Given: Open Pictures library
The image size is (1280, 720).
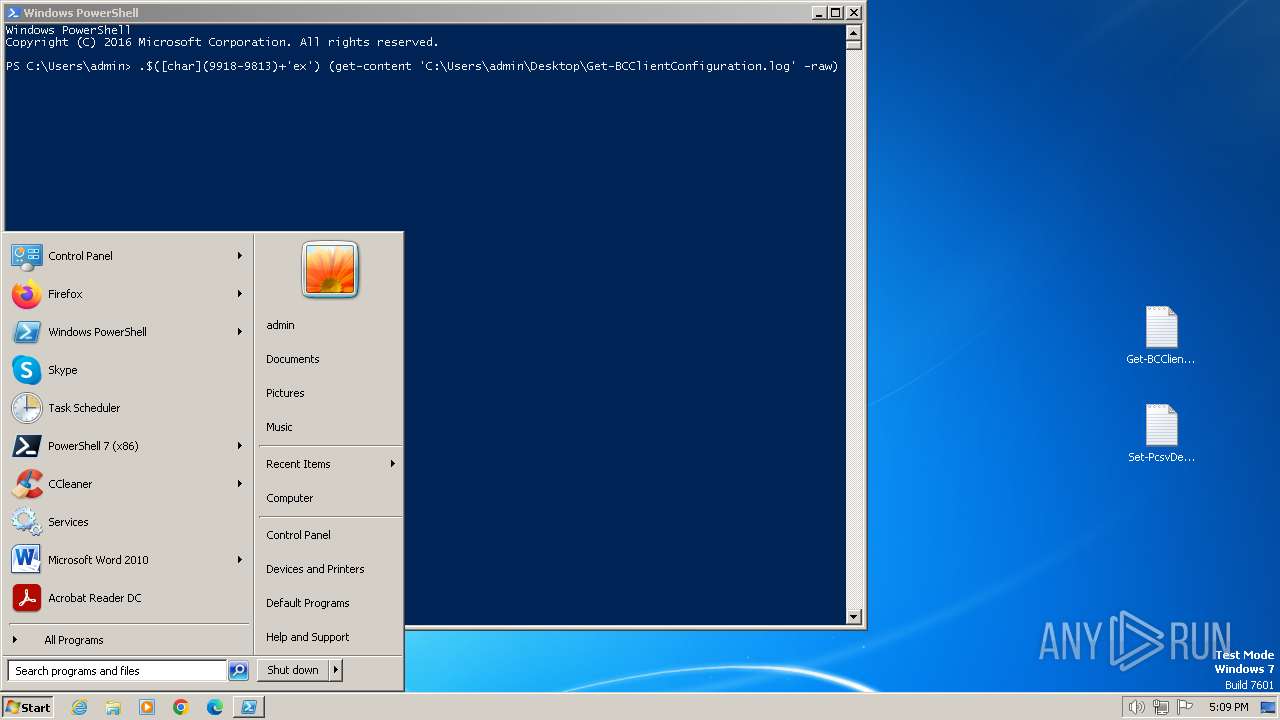Looking at the screenshot, I should point(330,393).
